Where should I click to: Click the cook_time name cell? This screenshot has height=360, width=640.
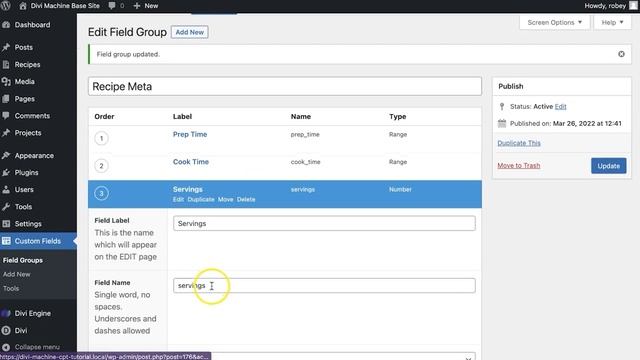[x=305, y=162]
